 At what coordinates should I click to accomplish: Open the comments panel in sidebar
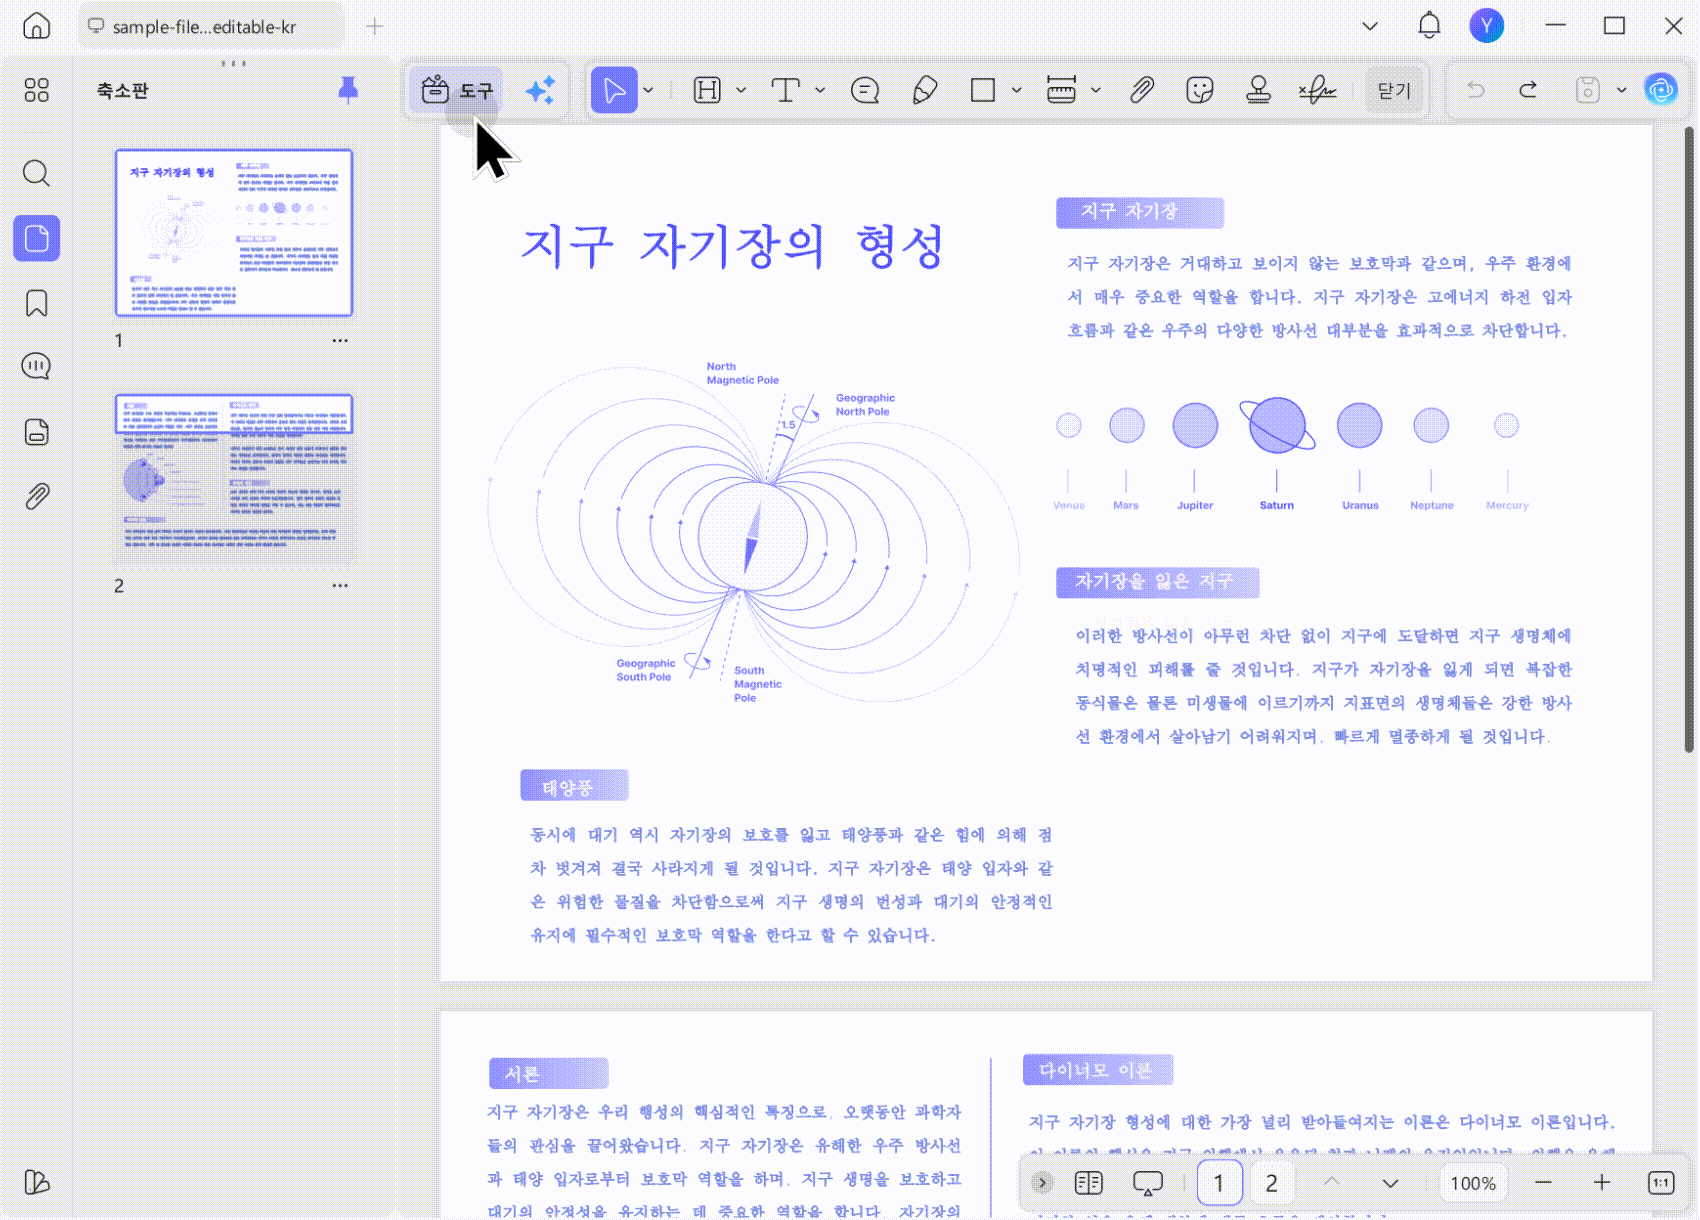coord(37,366)
